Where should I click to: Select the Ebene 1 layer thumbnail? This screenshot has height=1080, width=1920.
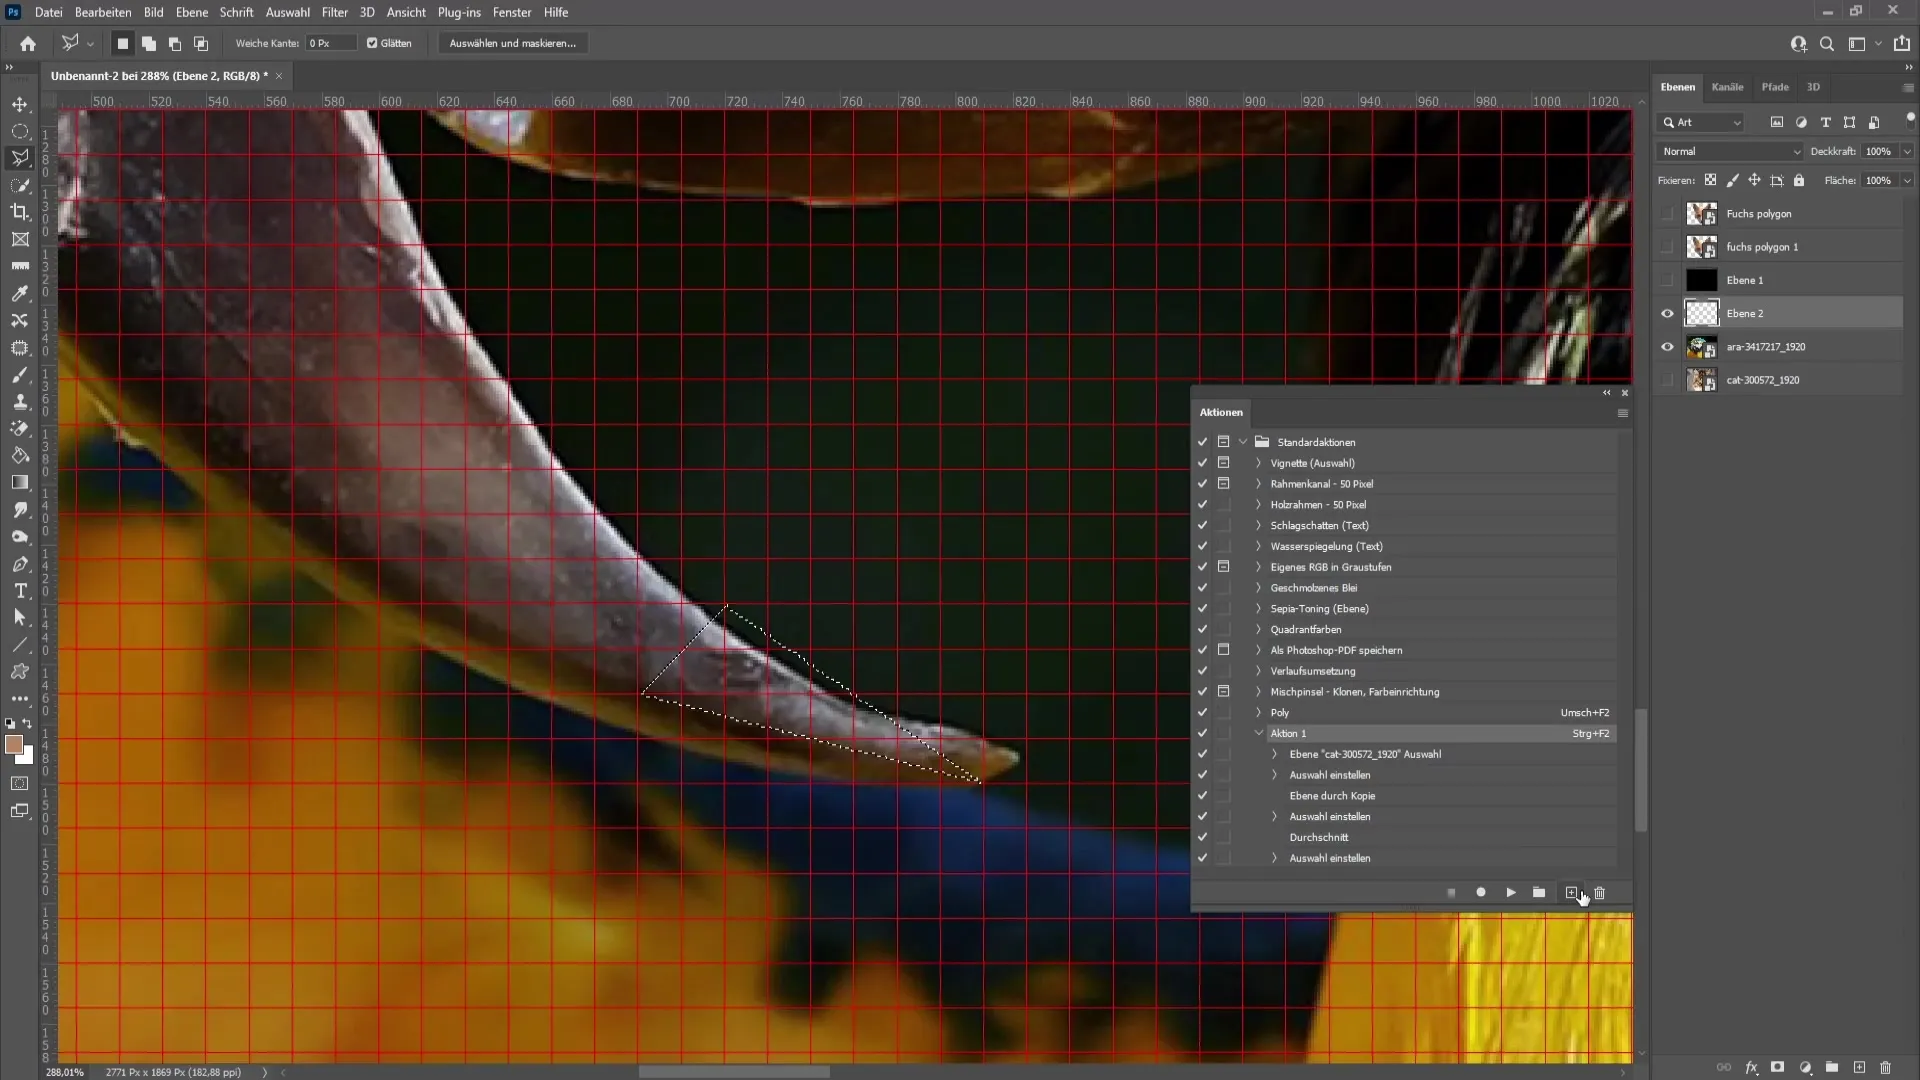point(1702,280)
